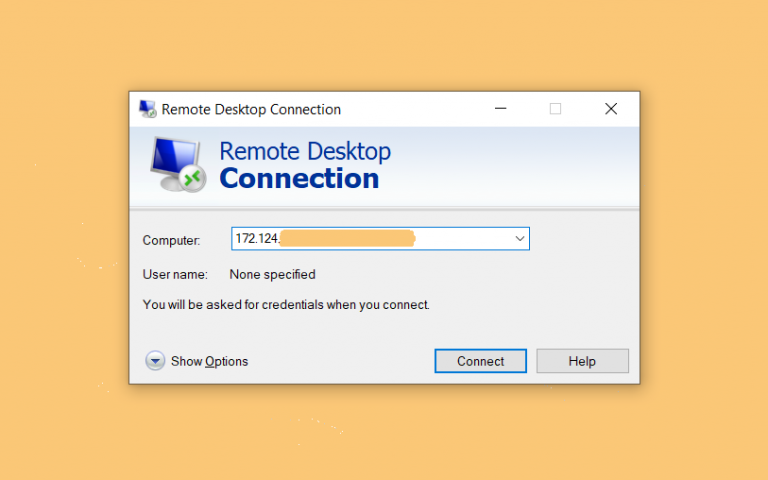This screenshot has width=768, height=480.
Task: Click the Connect button
Action: click(x=480, y=361)
